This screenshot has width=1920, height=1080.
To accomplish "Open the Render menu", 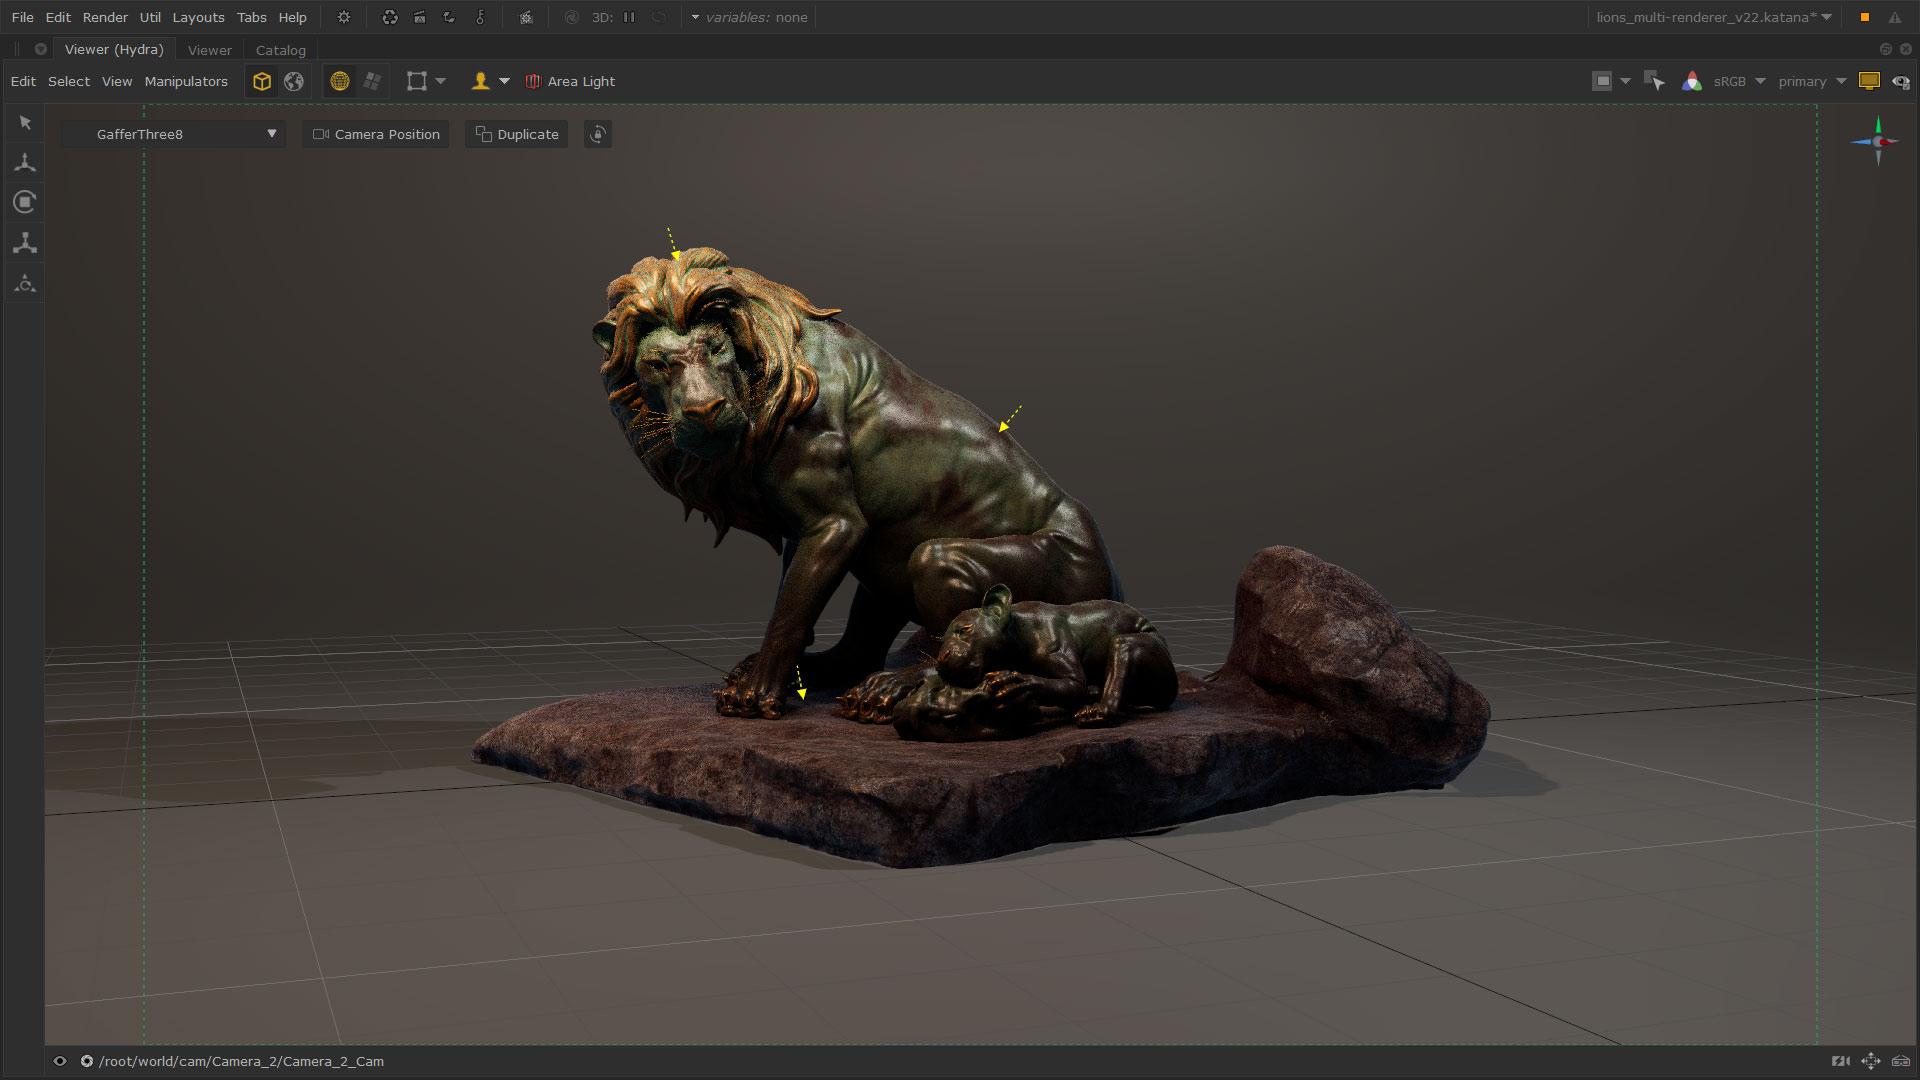I will click(x=105, y=17).
